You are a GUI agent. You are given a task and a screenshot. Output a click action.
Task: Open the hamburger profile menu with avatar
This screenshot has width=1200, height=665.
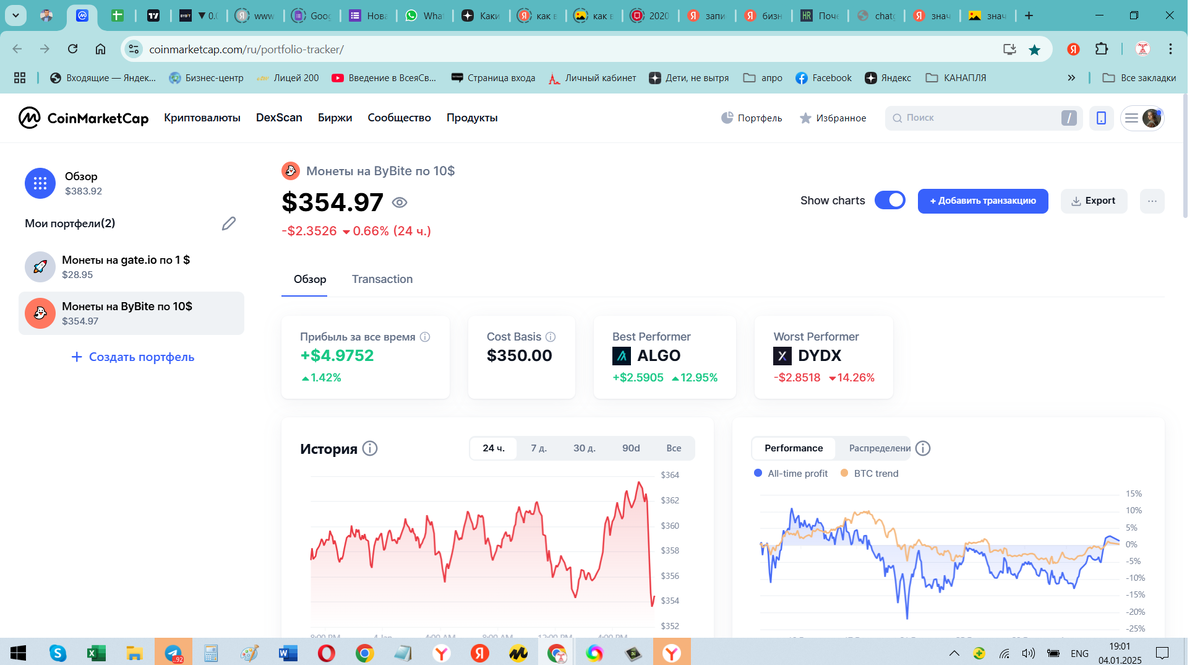click(x=1141, y=118)
